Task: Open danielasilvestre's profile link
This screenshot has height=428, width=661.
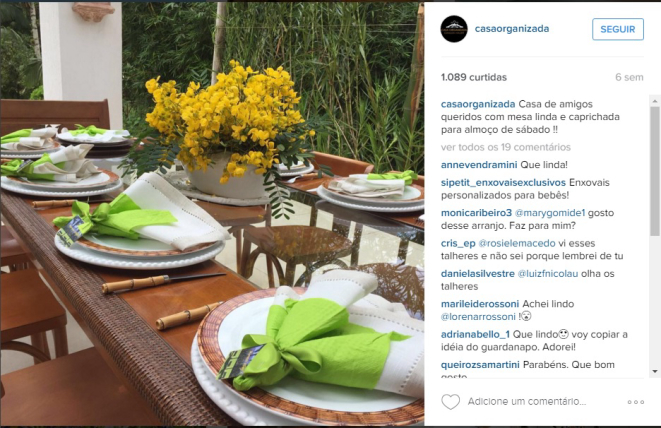Action: point(478,274)
